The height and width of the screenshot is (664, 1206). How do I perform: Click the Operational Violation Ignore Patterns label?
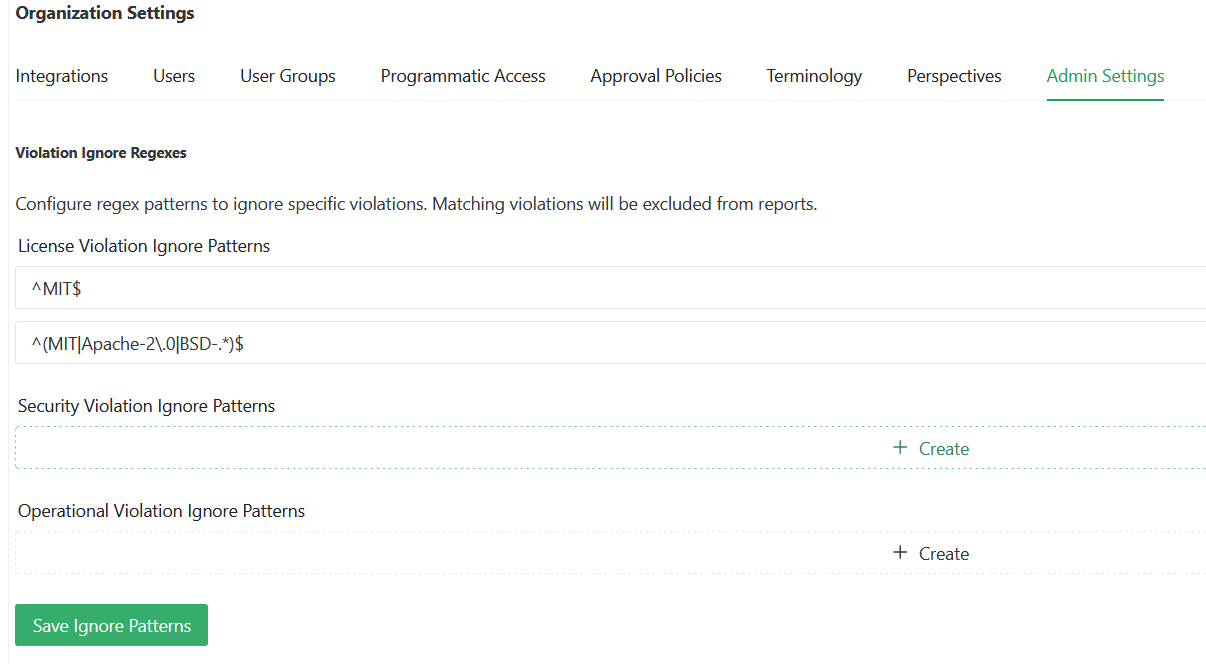pyautogui.click(x=161, y=510)
